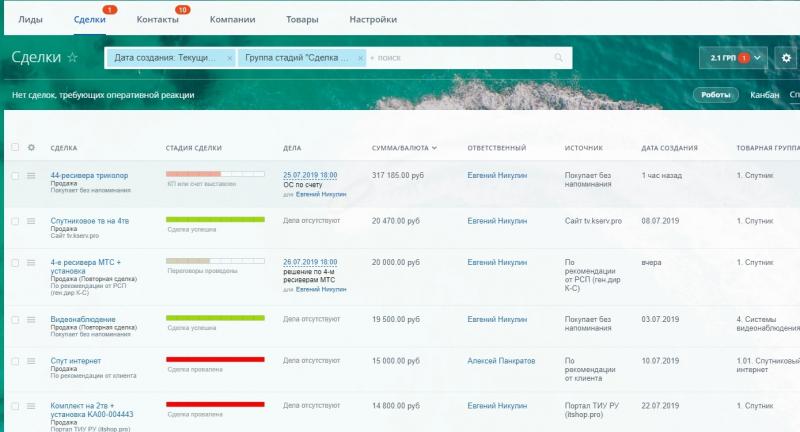The image size is (800, 432).
Task: Click the amount 317 185.00 руб
Action: [x=398, y=175]
